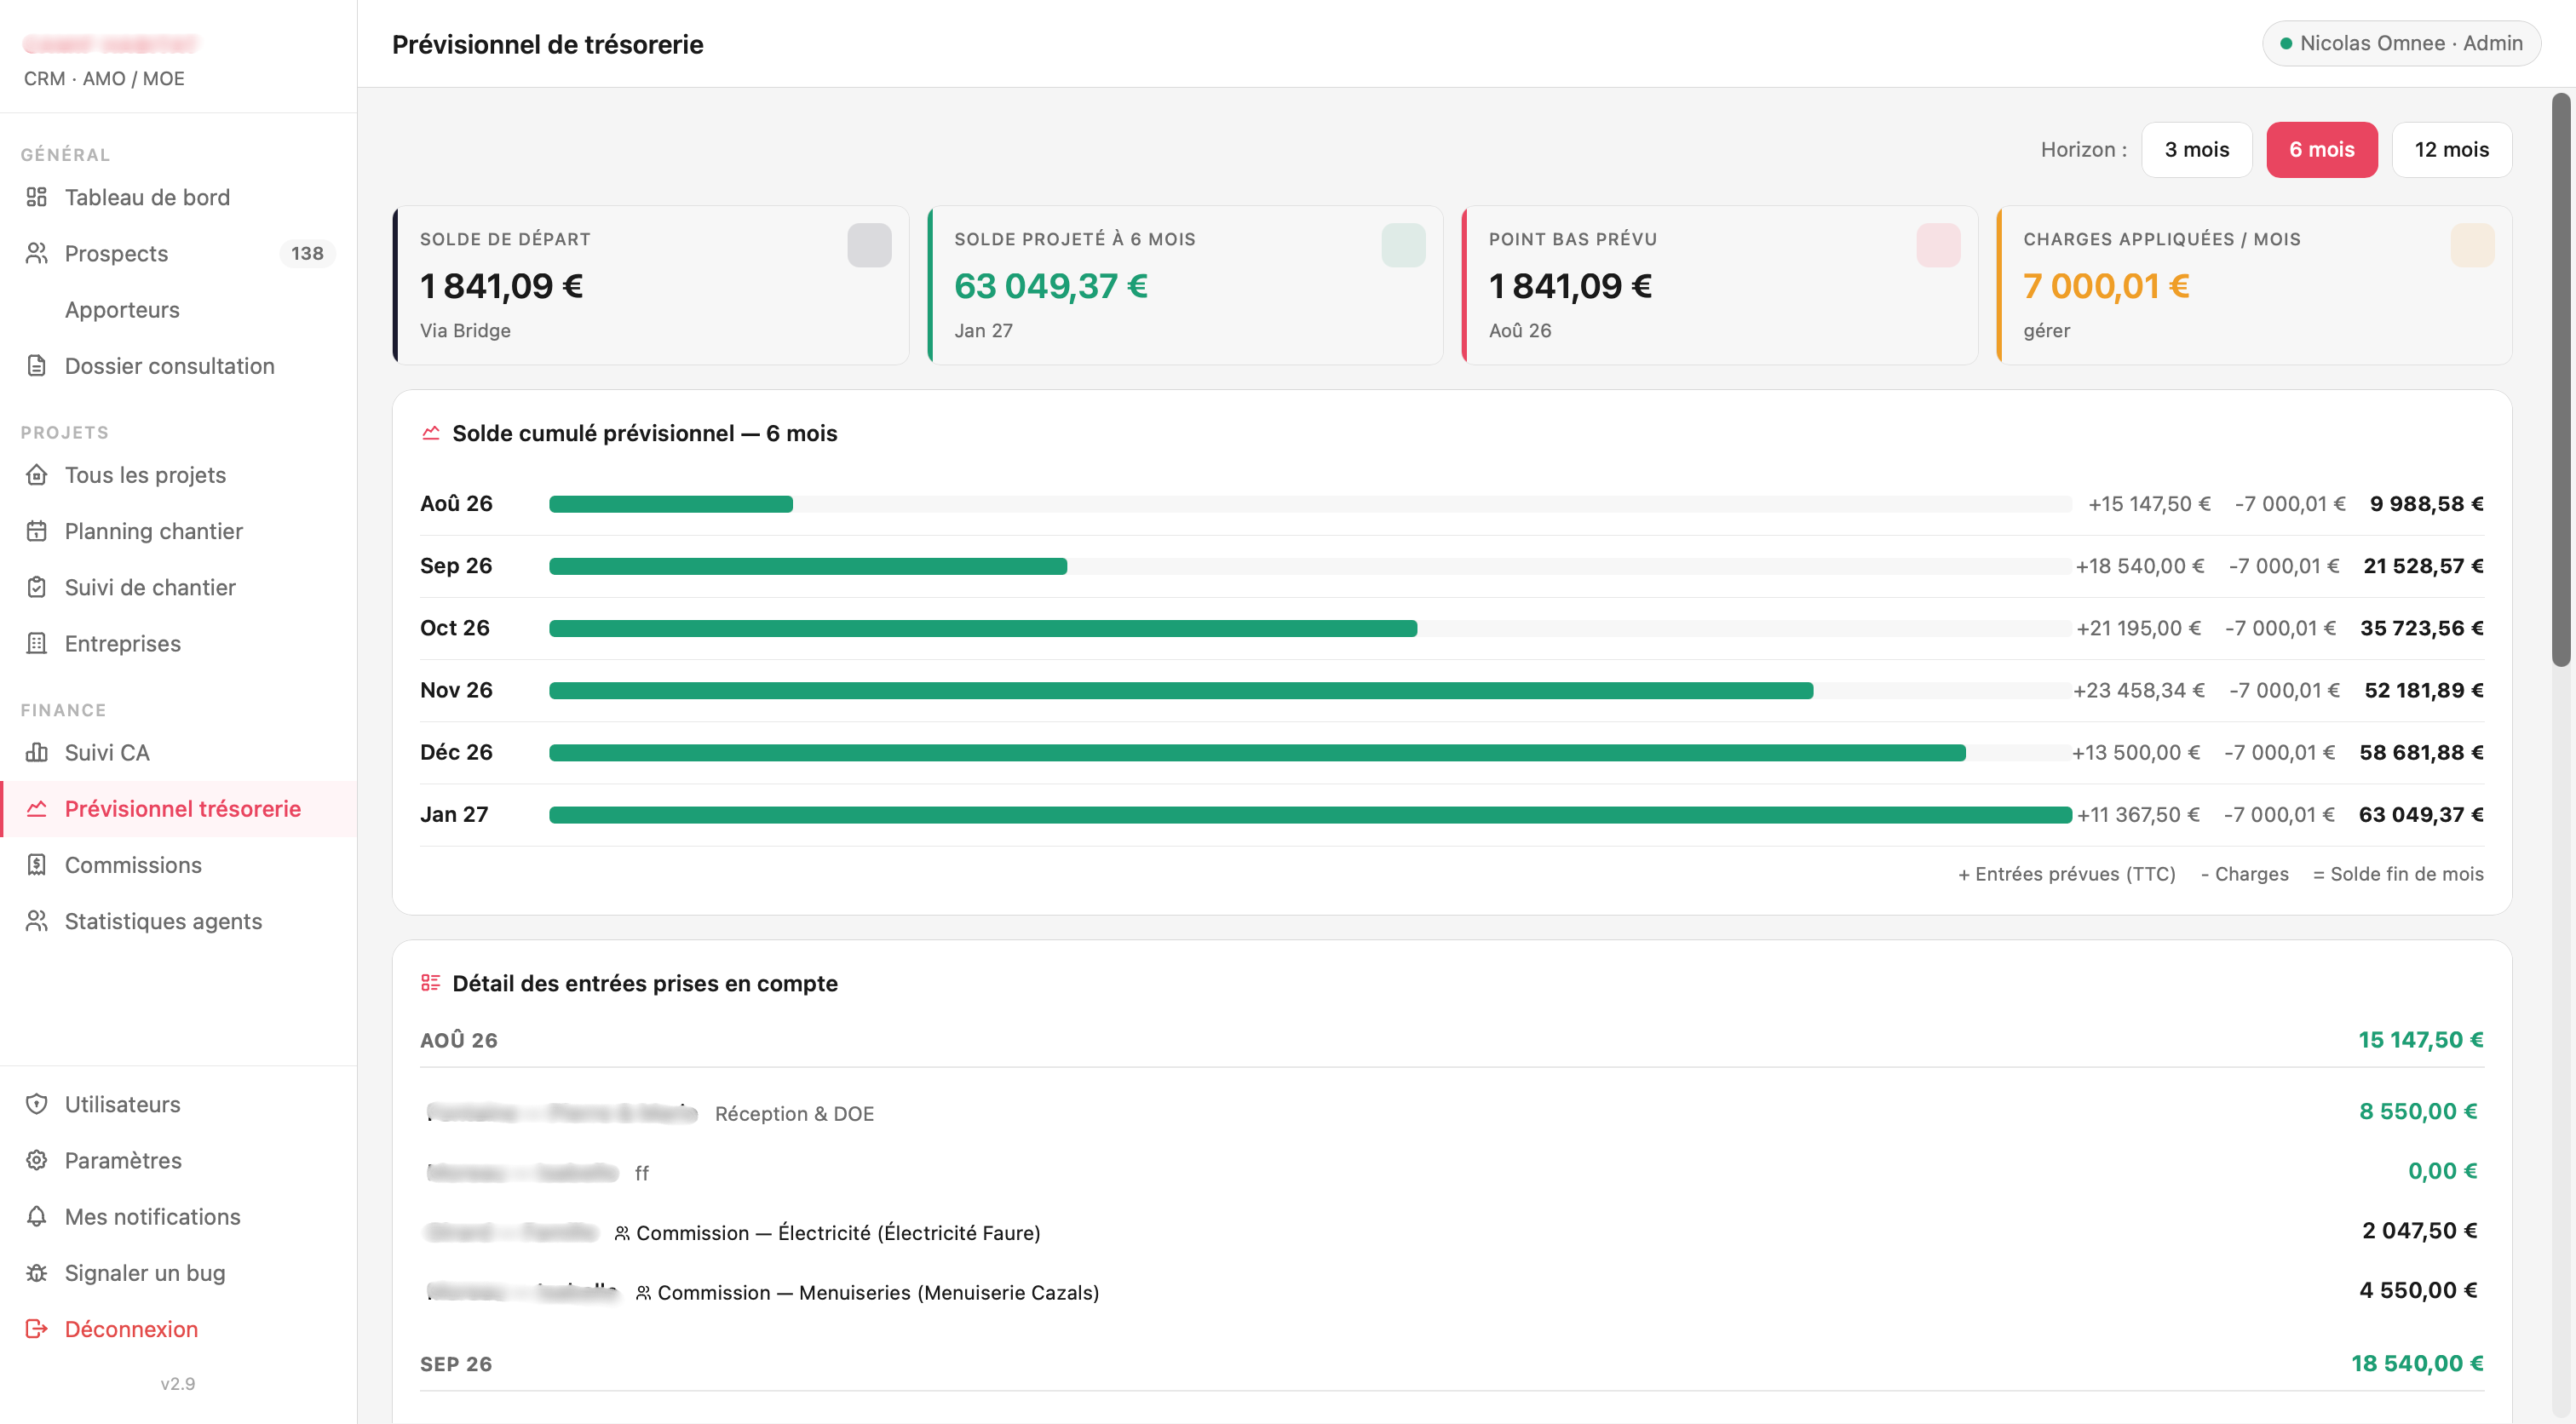The width and height of the screenshot is (2576, 1424).
Task: Open the Commissions section
Action: click(x=178, y=865)
